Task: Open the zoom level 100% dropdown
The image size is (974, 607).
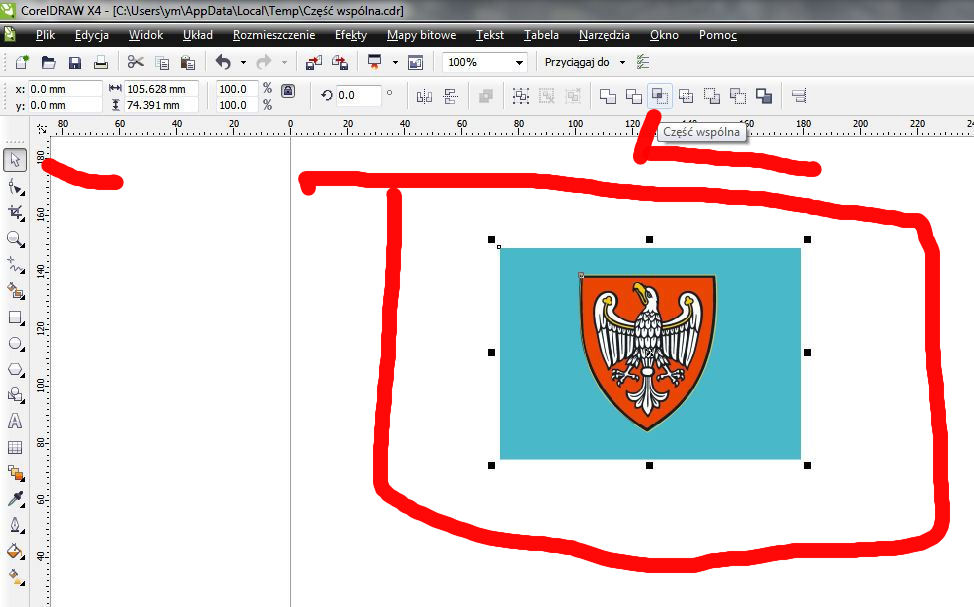Action: [x=519, y=63]
